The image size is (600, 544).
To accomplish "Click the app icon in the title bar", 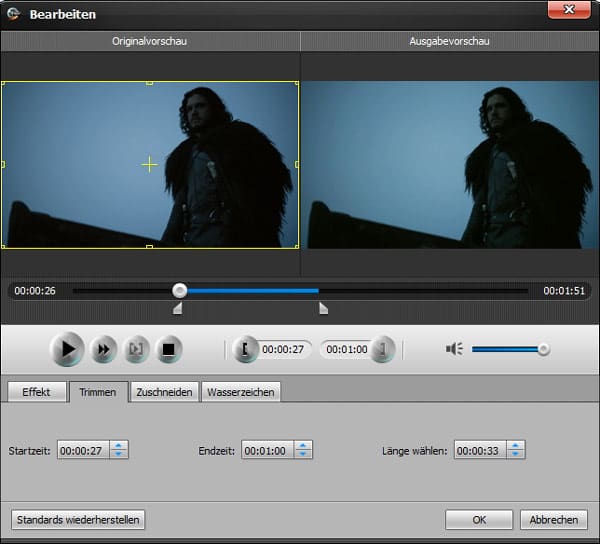I will (13, 14).
